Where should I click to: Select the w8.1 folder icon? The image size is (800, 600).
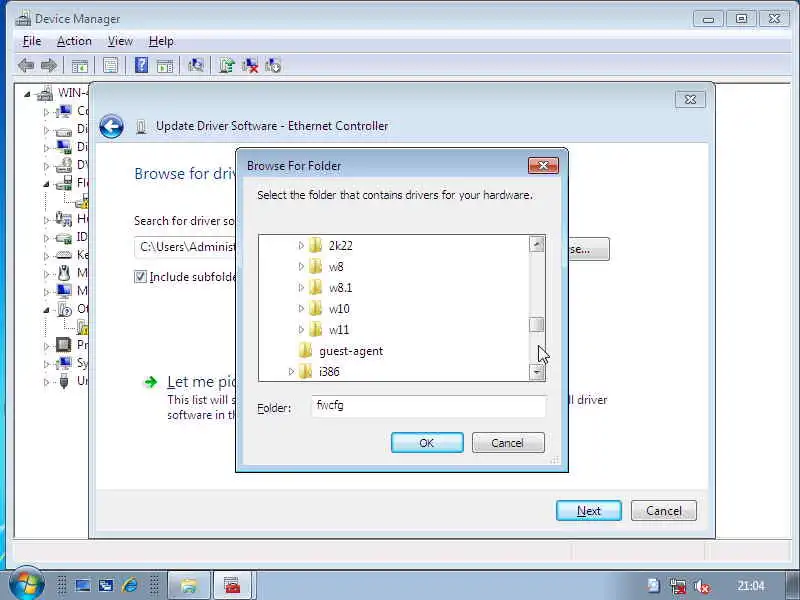point(316,287)
